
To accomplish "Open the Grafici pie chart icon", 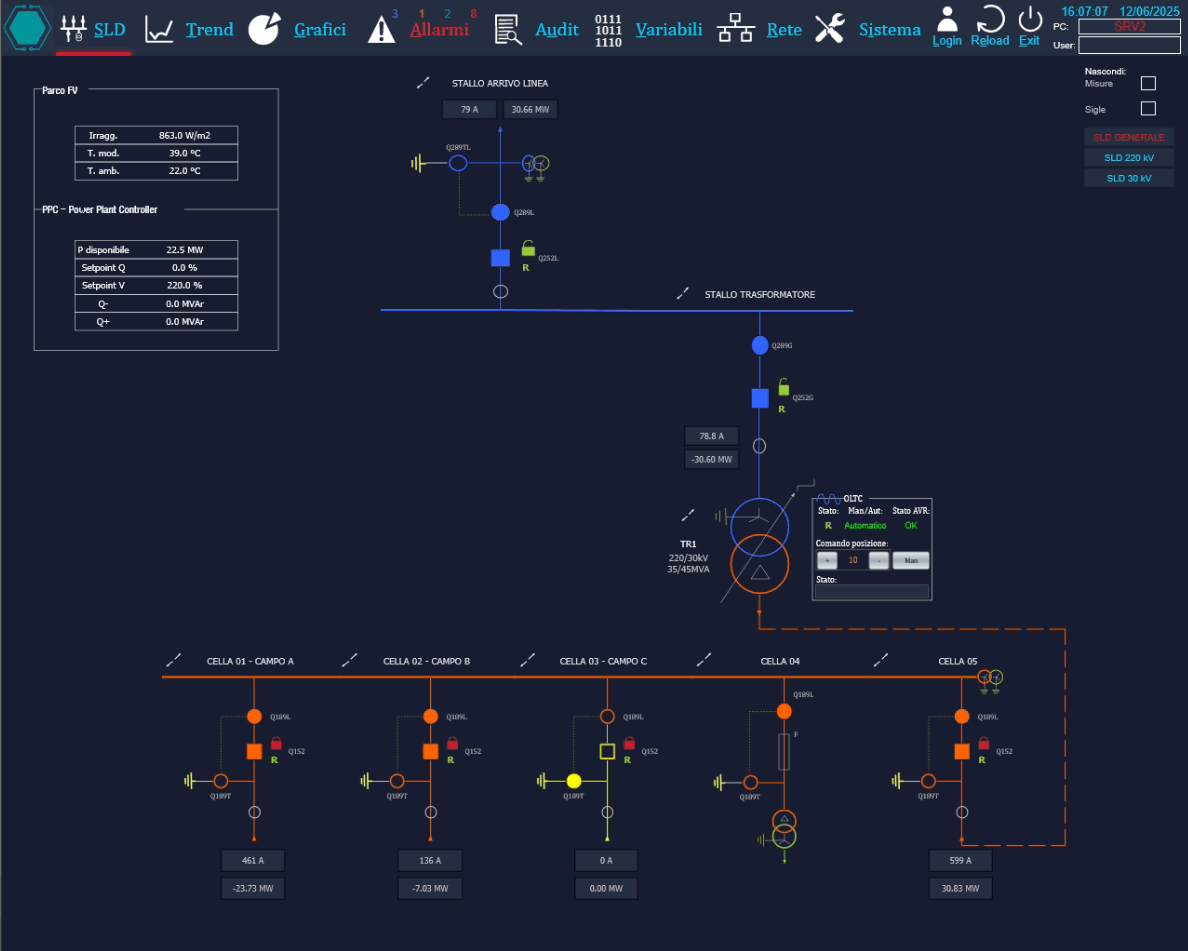I will 264,29.
